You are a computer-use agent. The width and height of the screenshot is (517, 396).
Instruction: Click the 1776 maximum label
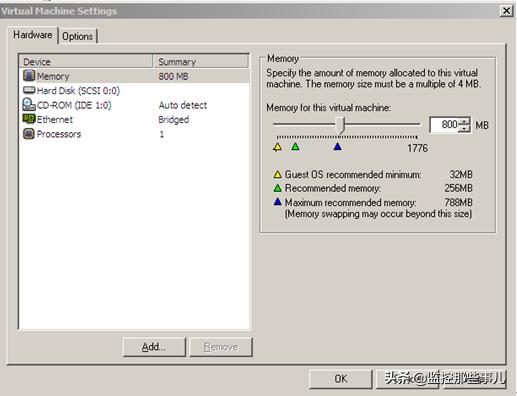pyautogui.click(x=418, y=148)
